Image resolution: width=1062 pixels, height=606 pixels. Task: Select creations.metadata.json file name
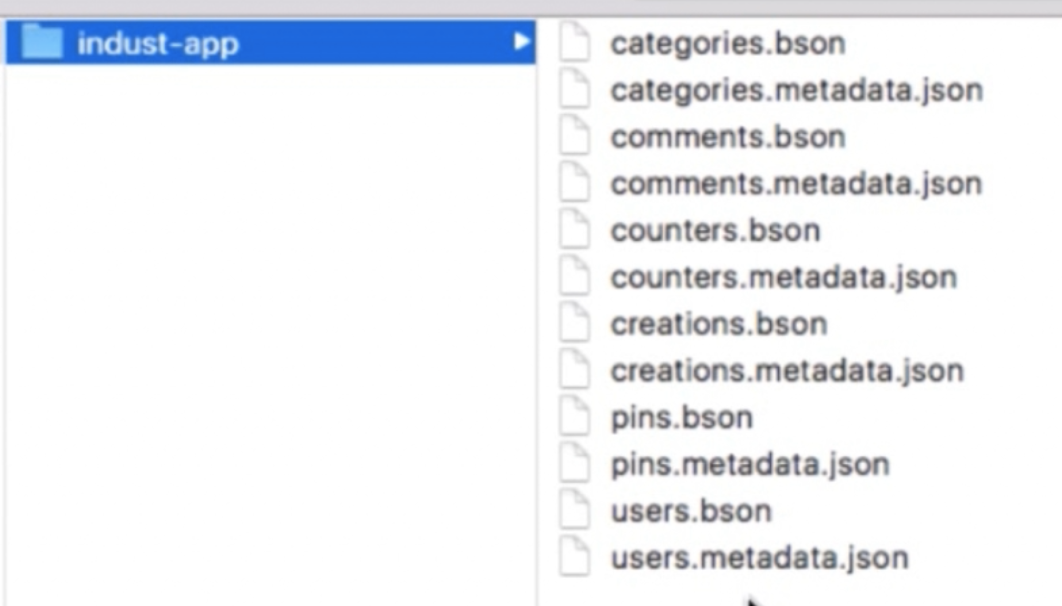pyautogui.click(x=787, y=371)
